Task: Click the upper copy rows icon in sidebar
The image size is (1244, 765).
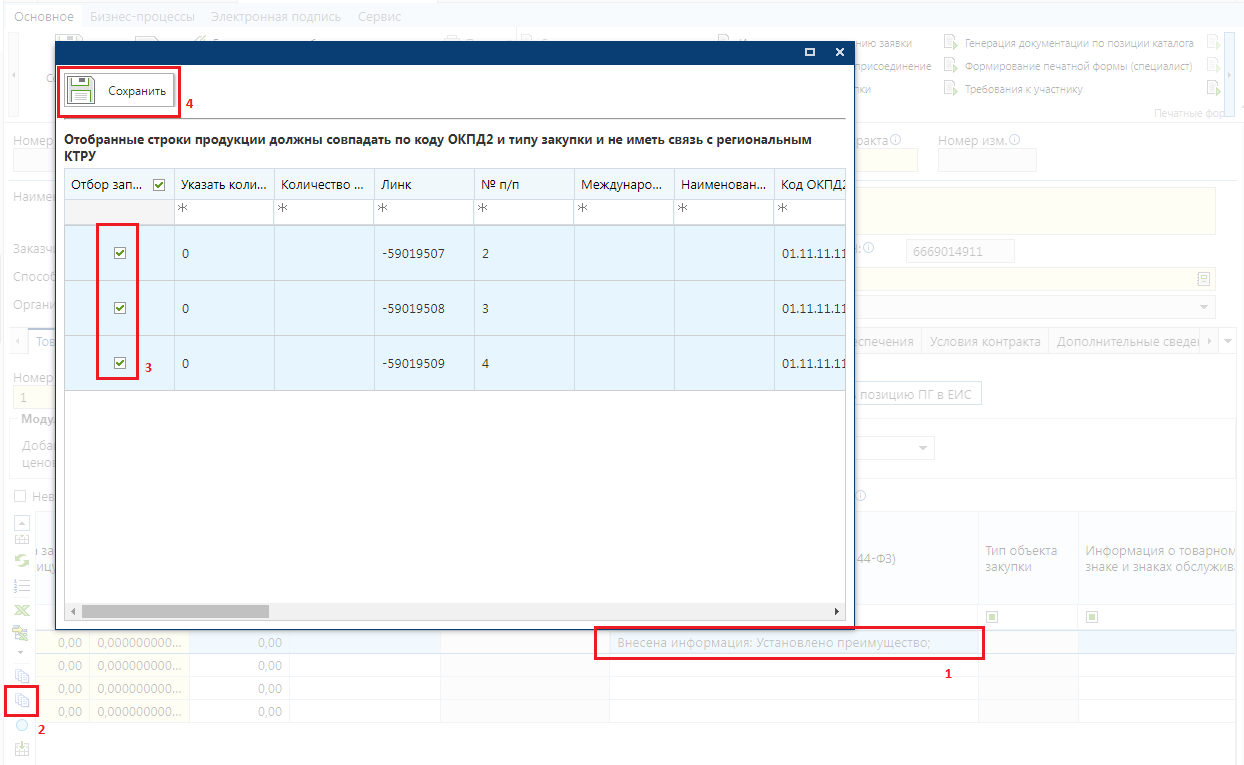Action: click(22, 675)
